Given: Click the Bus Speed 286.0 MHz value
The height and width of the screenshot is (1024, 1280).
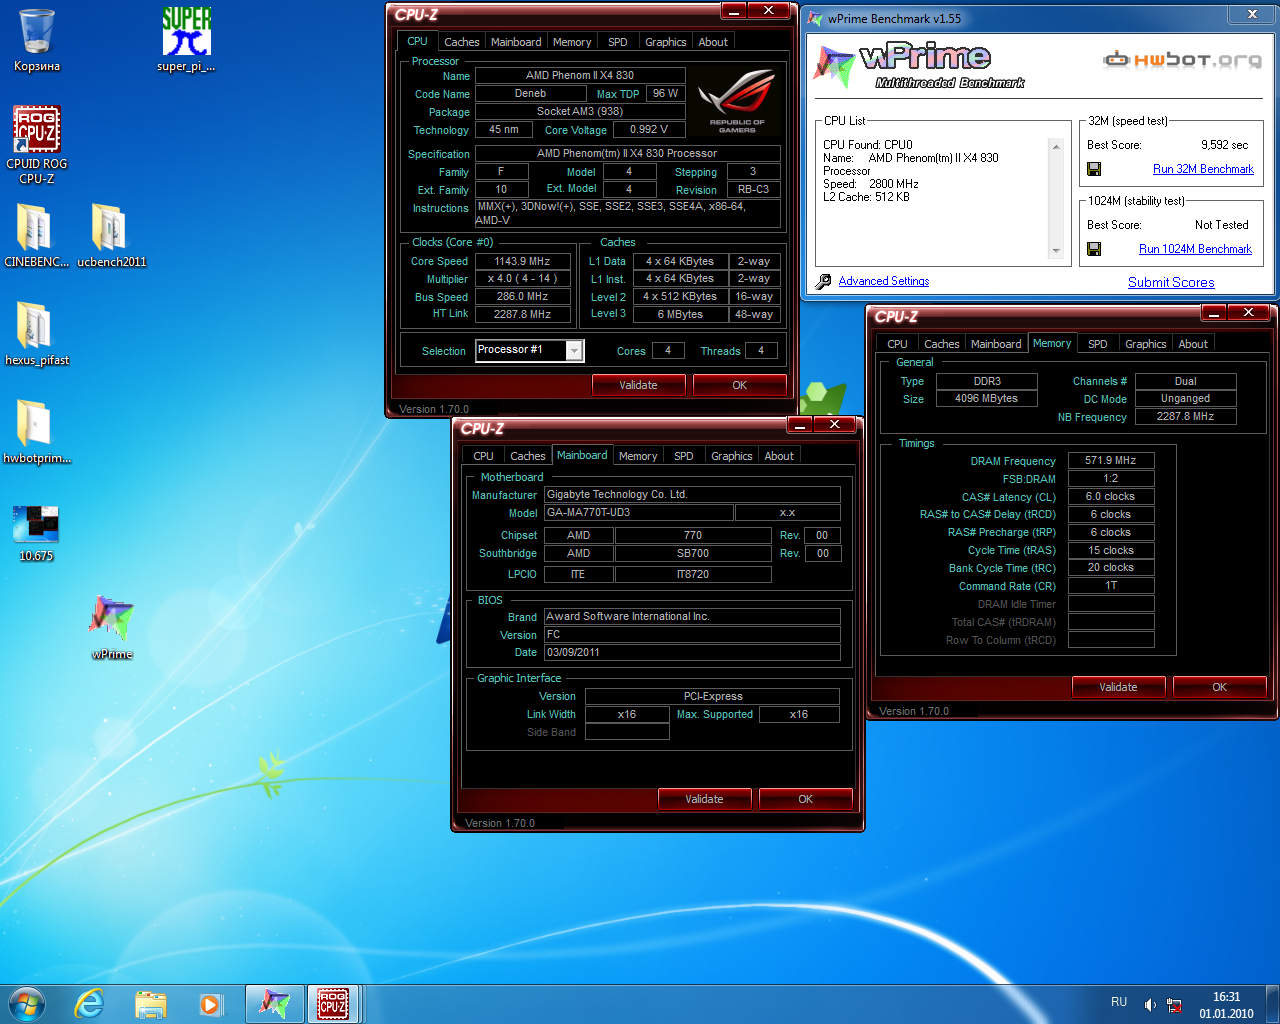Looking at the screenshot, I should 522,297.
